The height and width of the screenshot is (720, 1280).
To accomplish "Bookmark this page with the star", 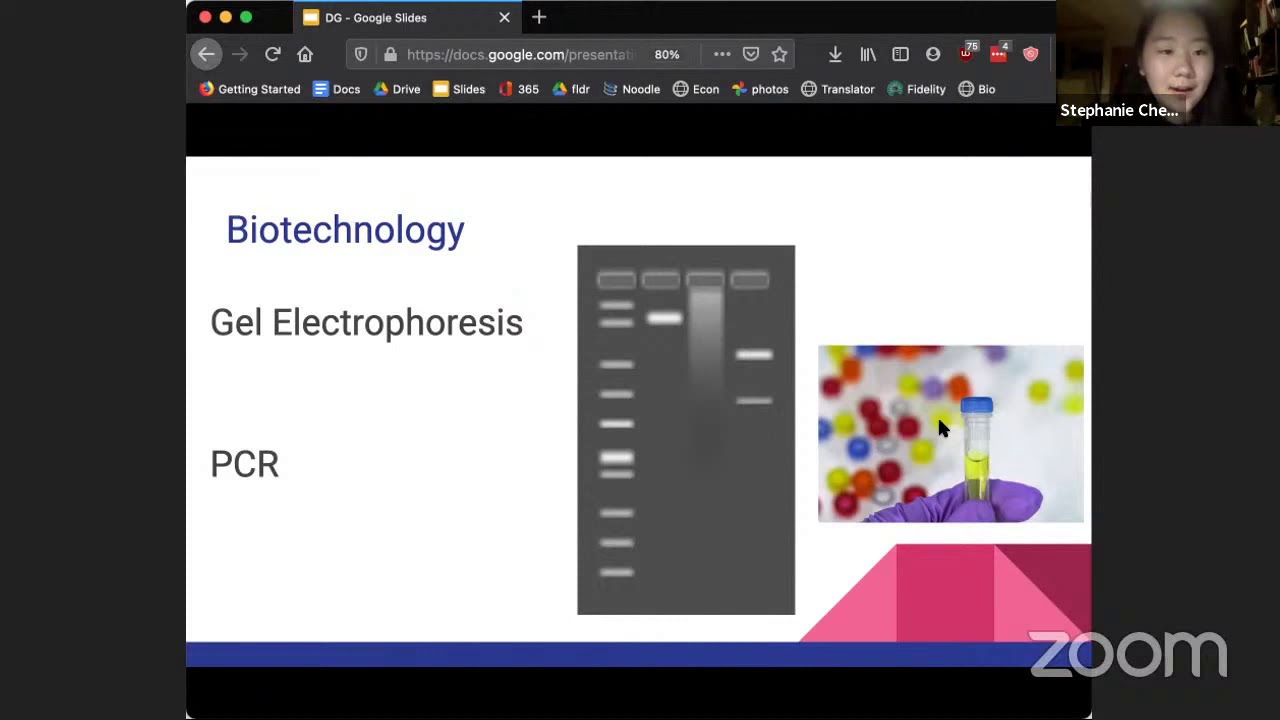I will (779, 54).
